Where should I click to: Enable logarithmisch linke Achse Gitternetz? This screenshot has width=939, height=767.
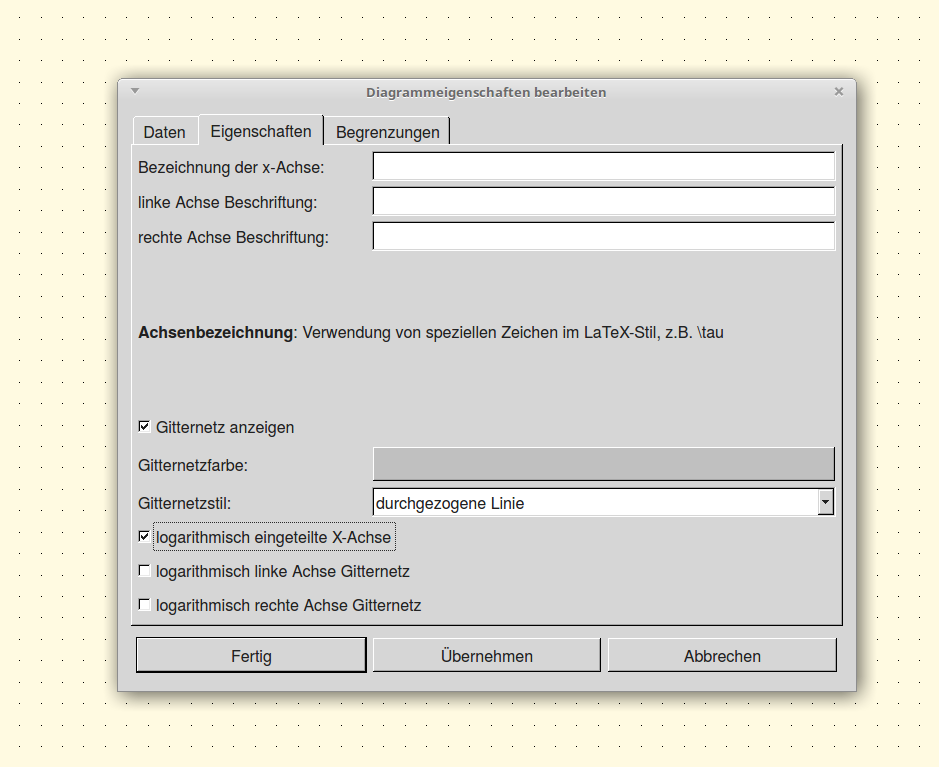tap(144, 571)
